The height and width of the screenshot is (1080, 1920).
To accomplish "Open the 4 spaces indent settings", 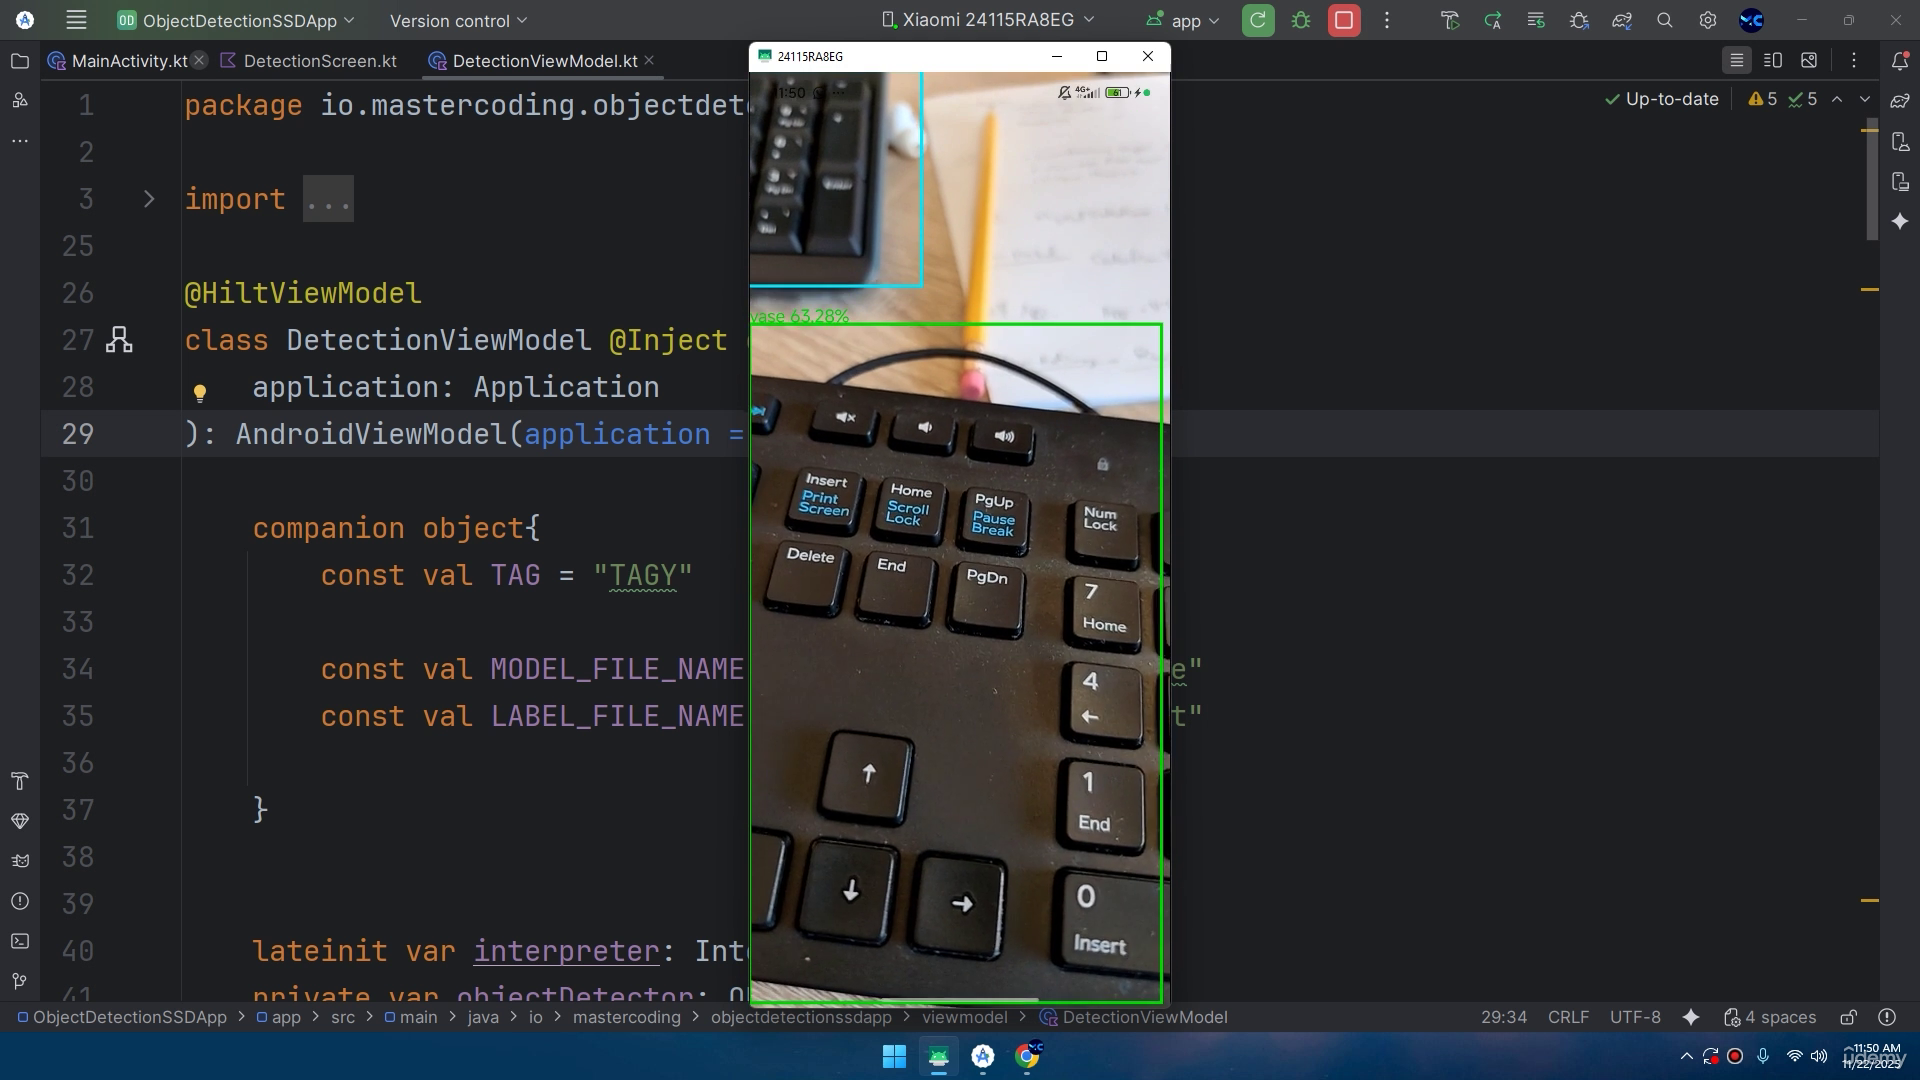I will (1770, 1017).
